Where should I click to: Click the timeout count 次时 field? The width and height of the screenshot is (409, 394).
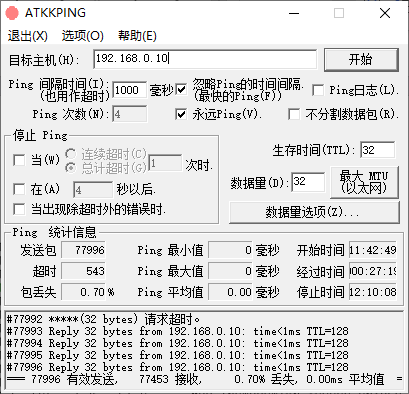tap(165, 163)
